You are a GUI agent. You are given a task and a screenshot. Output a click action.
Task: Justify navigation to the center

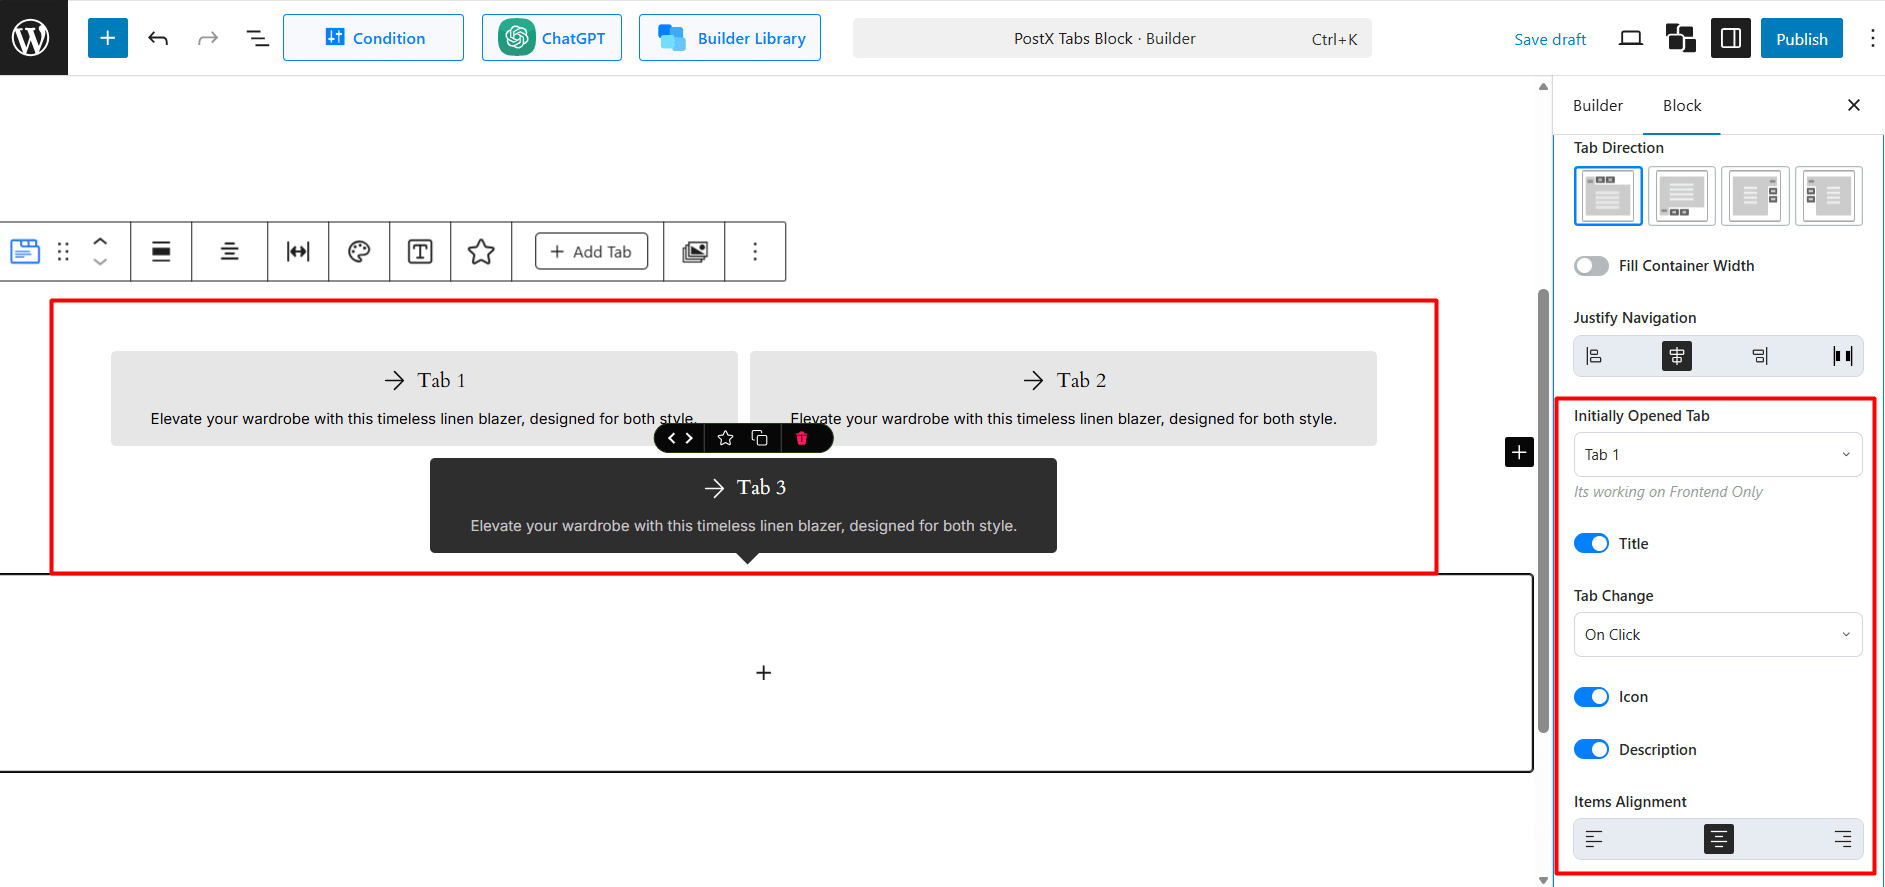1677,356
